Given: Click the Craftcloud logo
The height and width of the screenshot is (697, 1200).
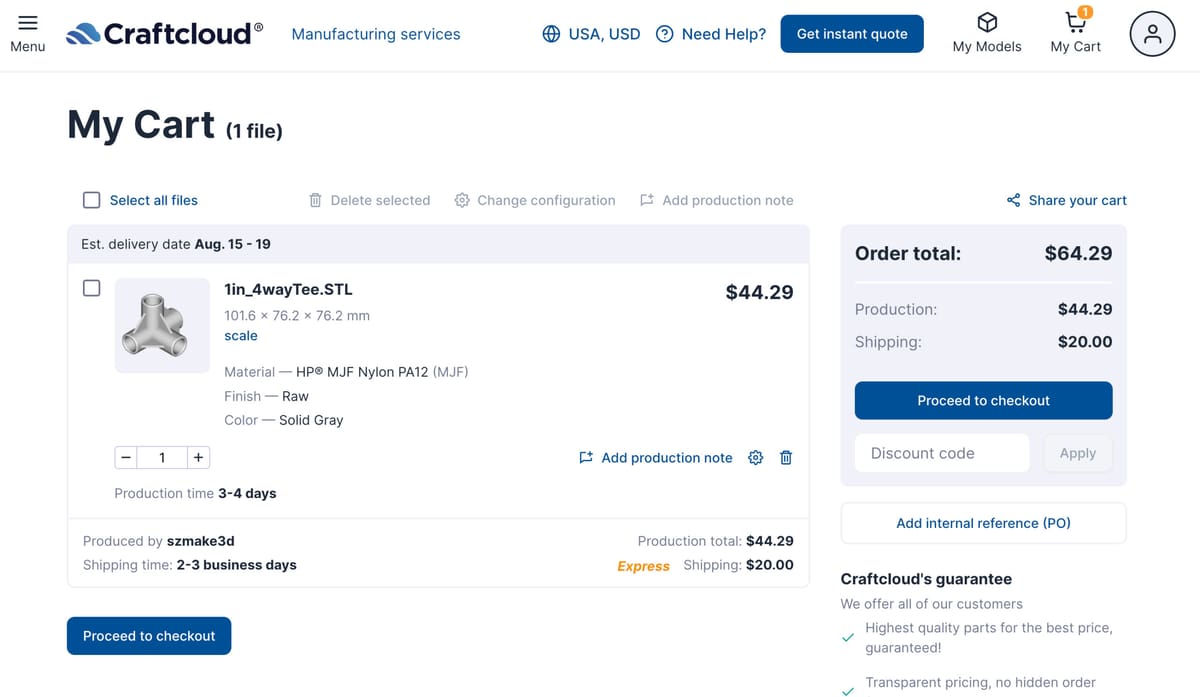Looking at the screenshot, I should tap(165, 34).
